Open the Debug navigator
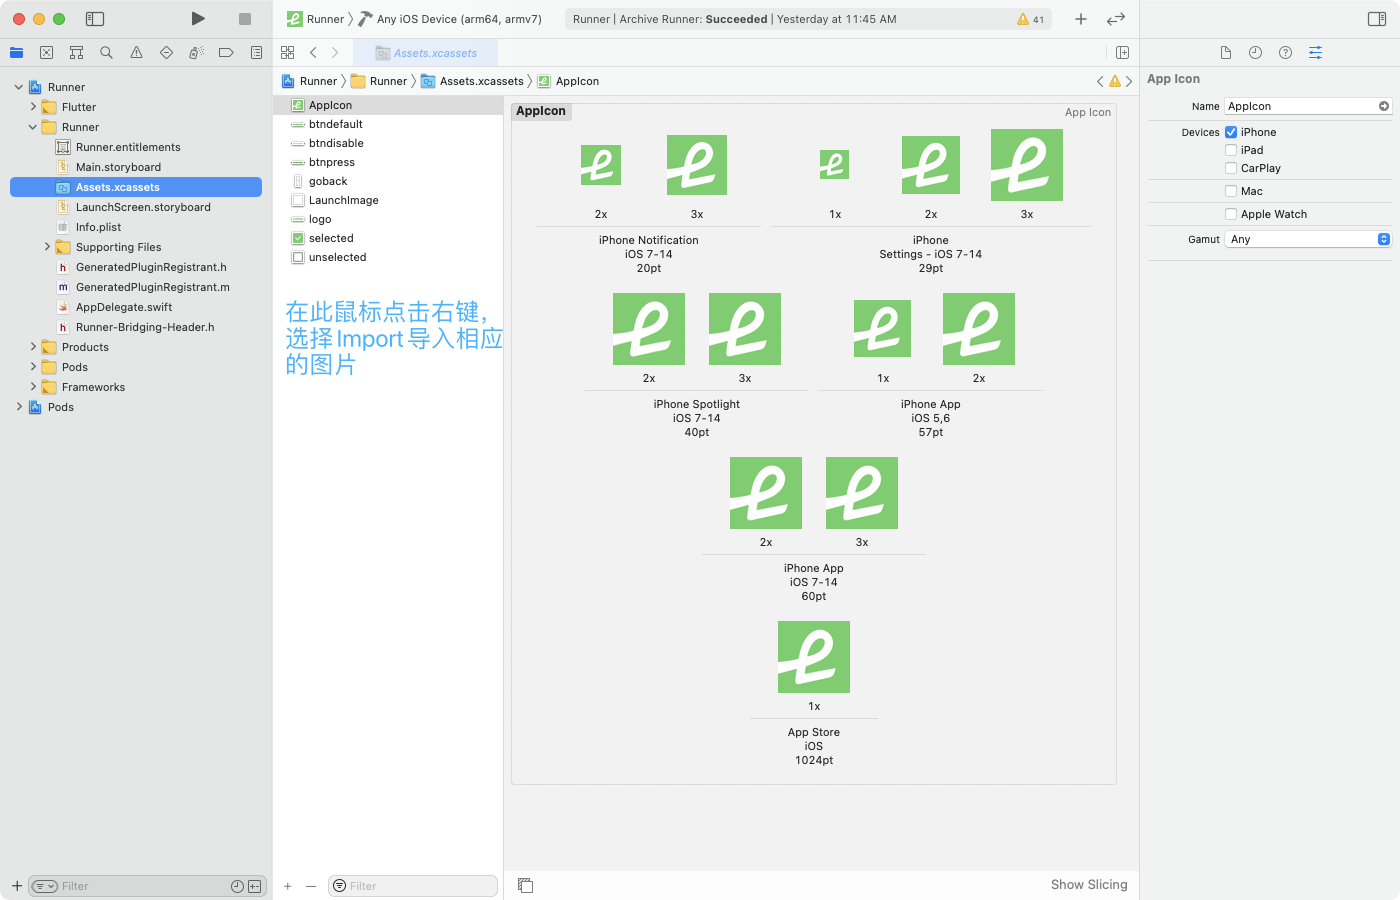Viewport: 1400px width, 900px height. [196, 53]
